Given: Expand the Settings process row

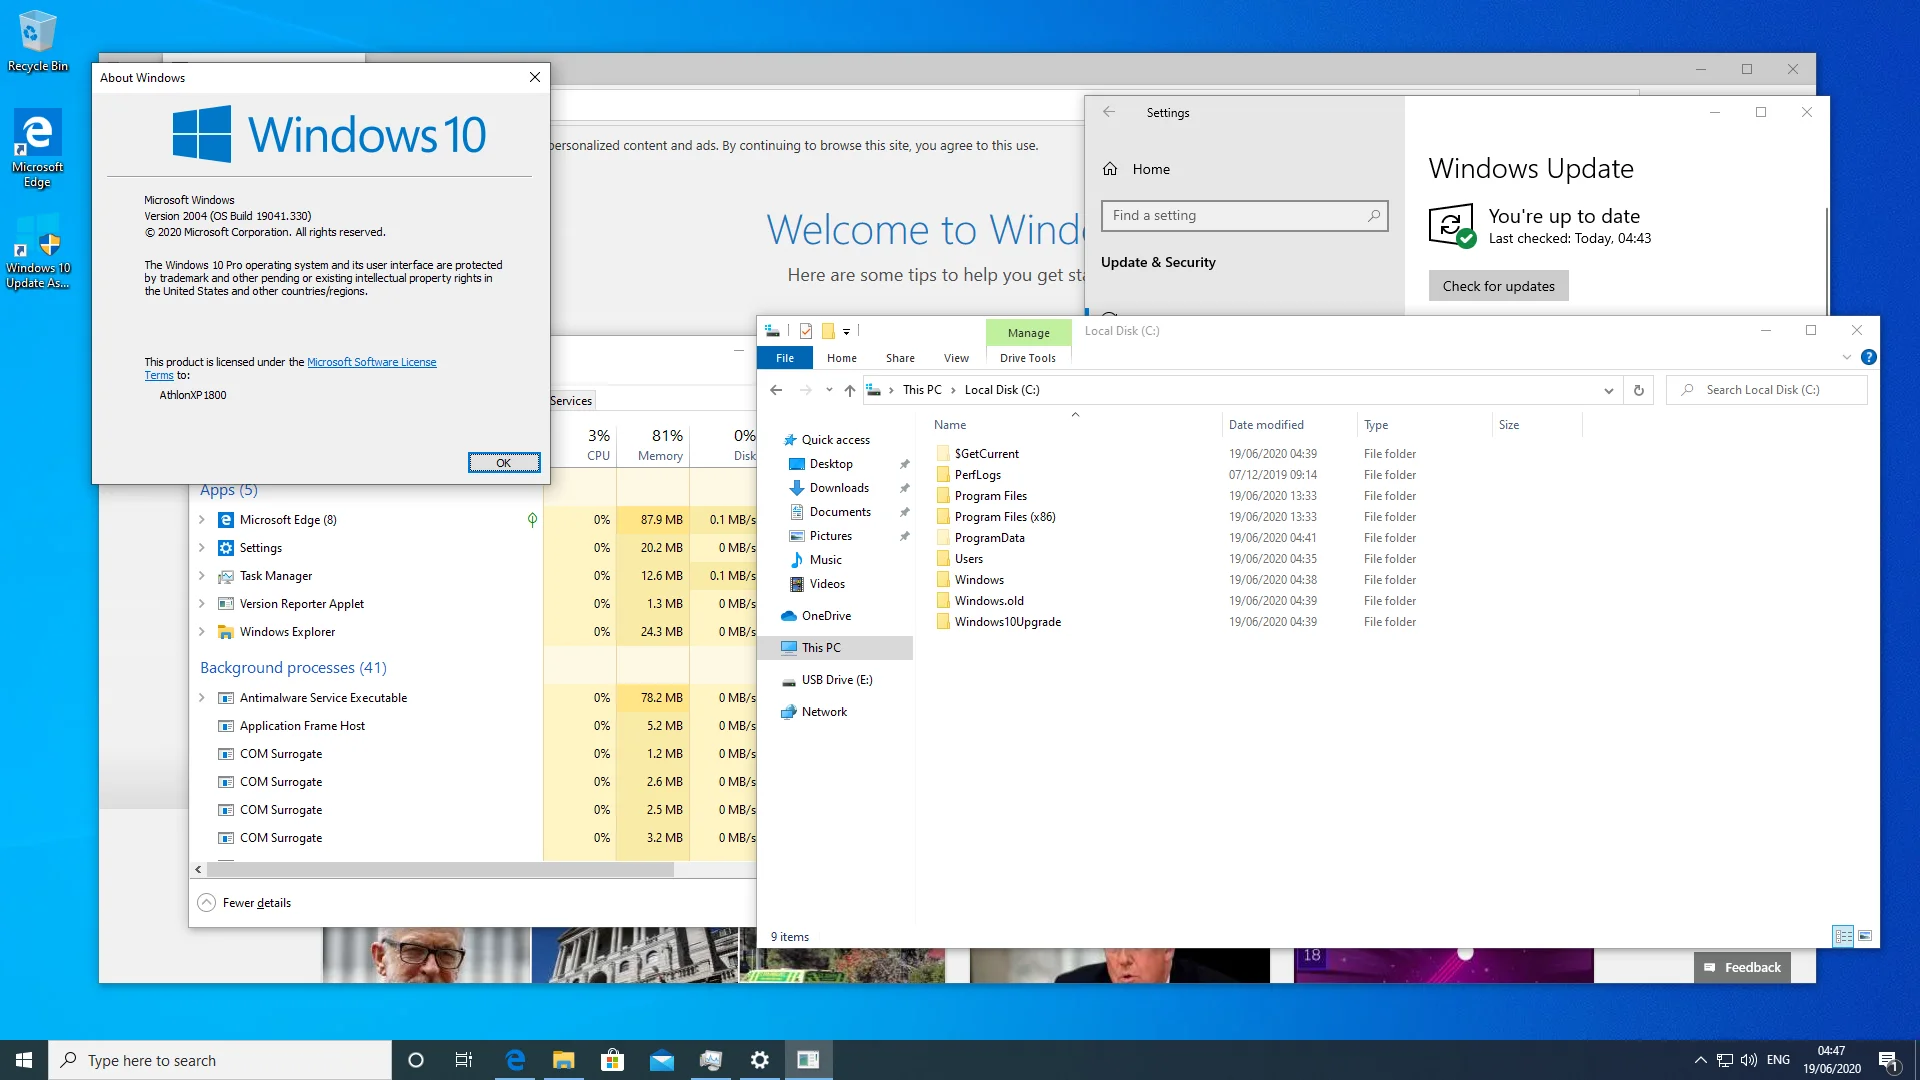Looking at the screenshot, I should (202, 548).
